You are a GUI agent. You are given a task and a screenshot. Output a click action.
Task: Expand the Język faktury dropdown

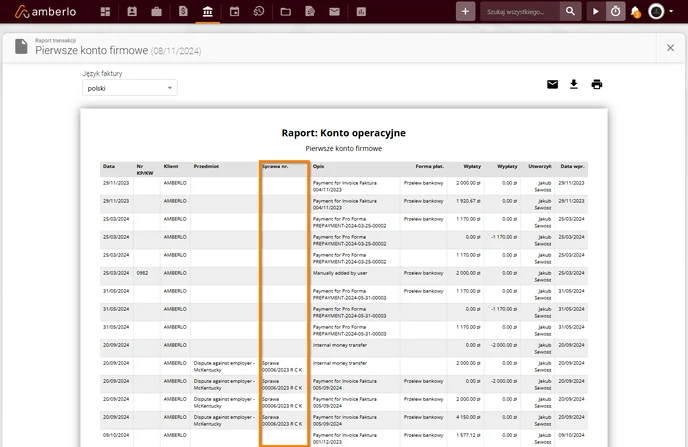pos(130,88)
